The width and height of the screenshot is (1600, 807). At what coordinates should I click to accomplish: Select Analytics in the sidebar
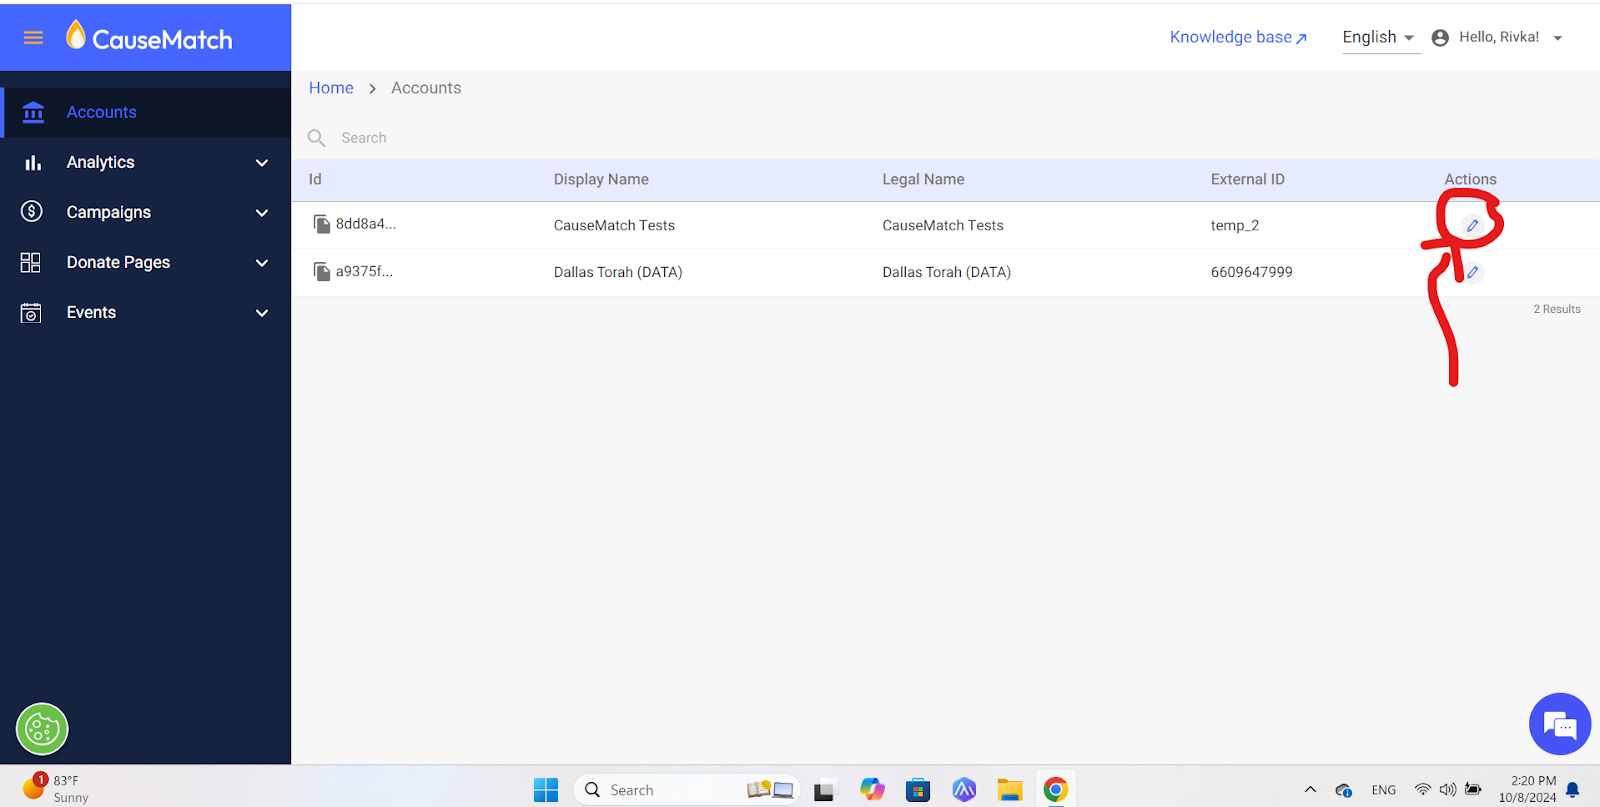click(100, 162)
